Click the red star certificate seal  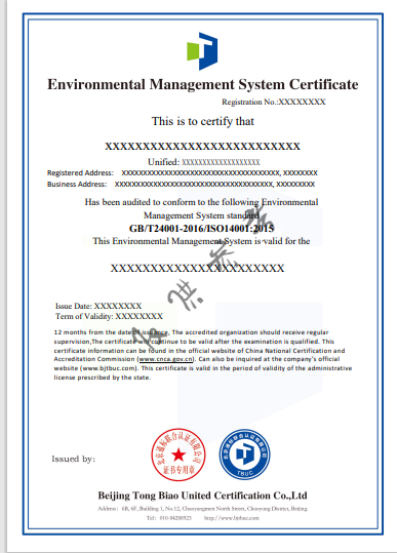(179, 455)
